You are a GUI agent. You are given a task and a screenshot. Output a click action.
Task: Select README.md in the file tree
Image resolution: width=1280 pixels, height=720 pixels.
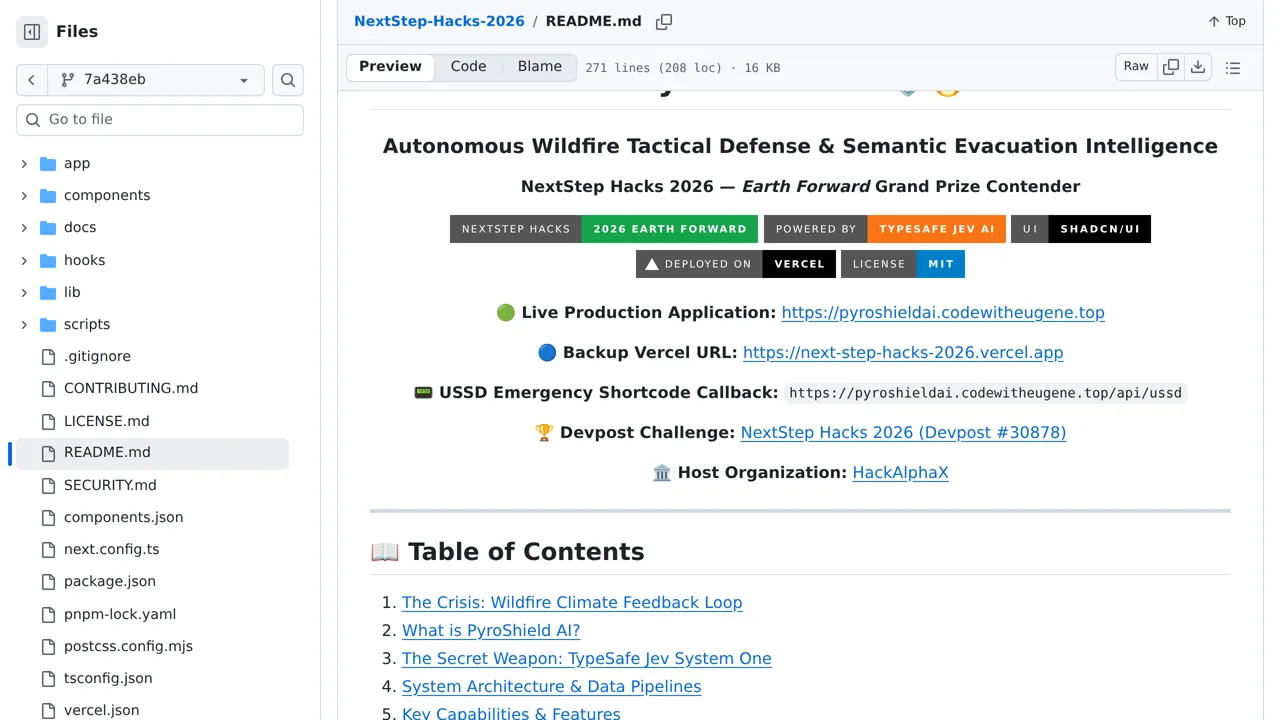click(152, 453)
